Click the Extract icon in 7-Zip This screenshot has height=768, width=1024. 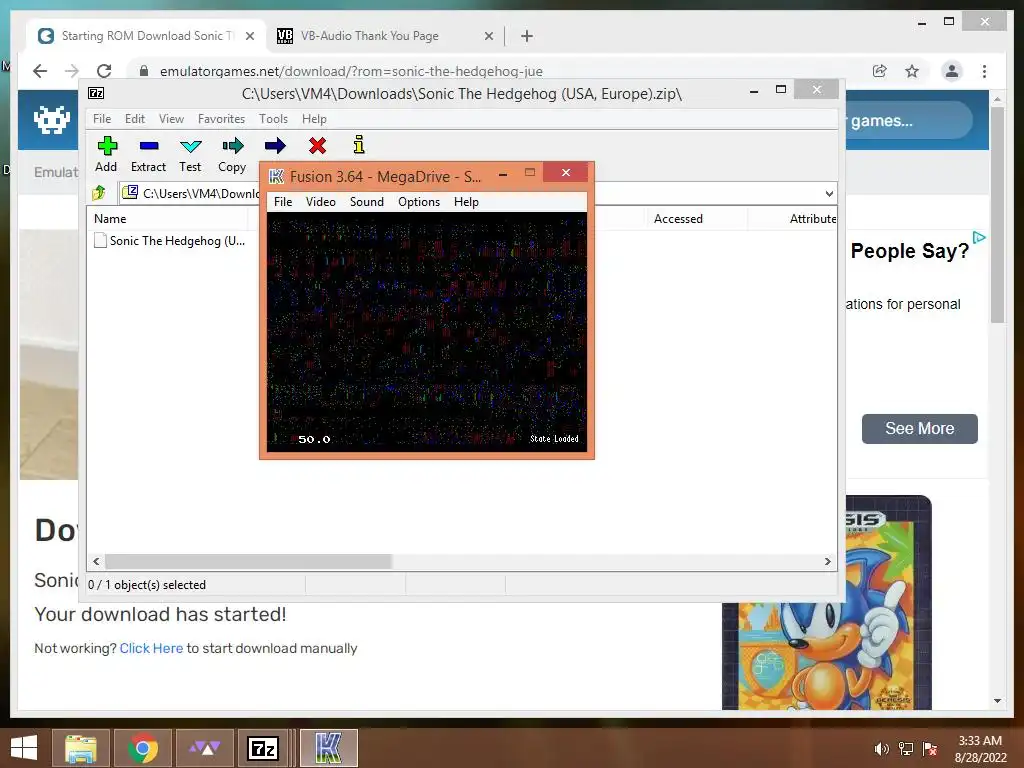(148, 154)
